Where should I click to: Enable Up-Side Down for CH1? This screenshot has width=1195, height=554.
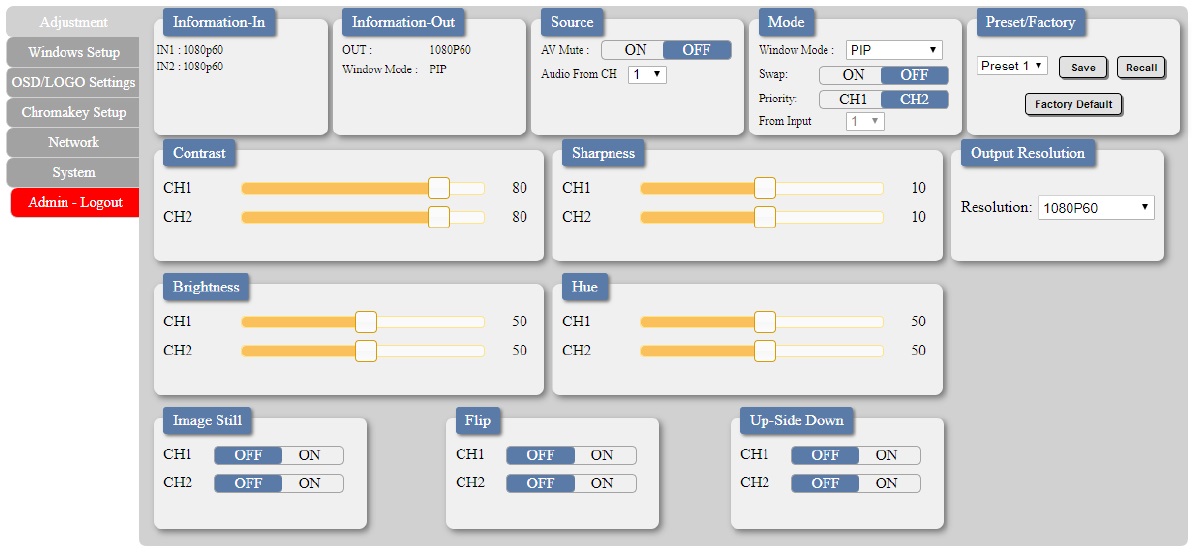(x=888, y=456)
